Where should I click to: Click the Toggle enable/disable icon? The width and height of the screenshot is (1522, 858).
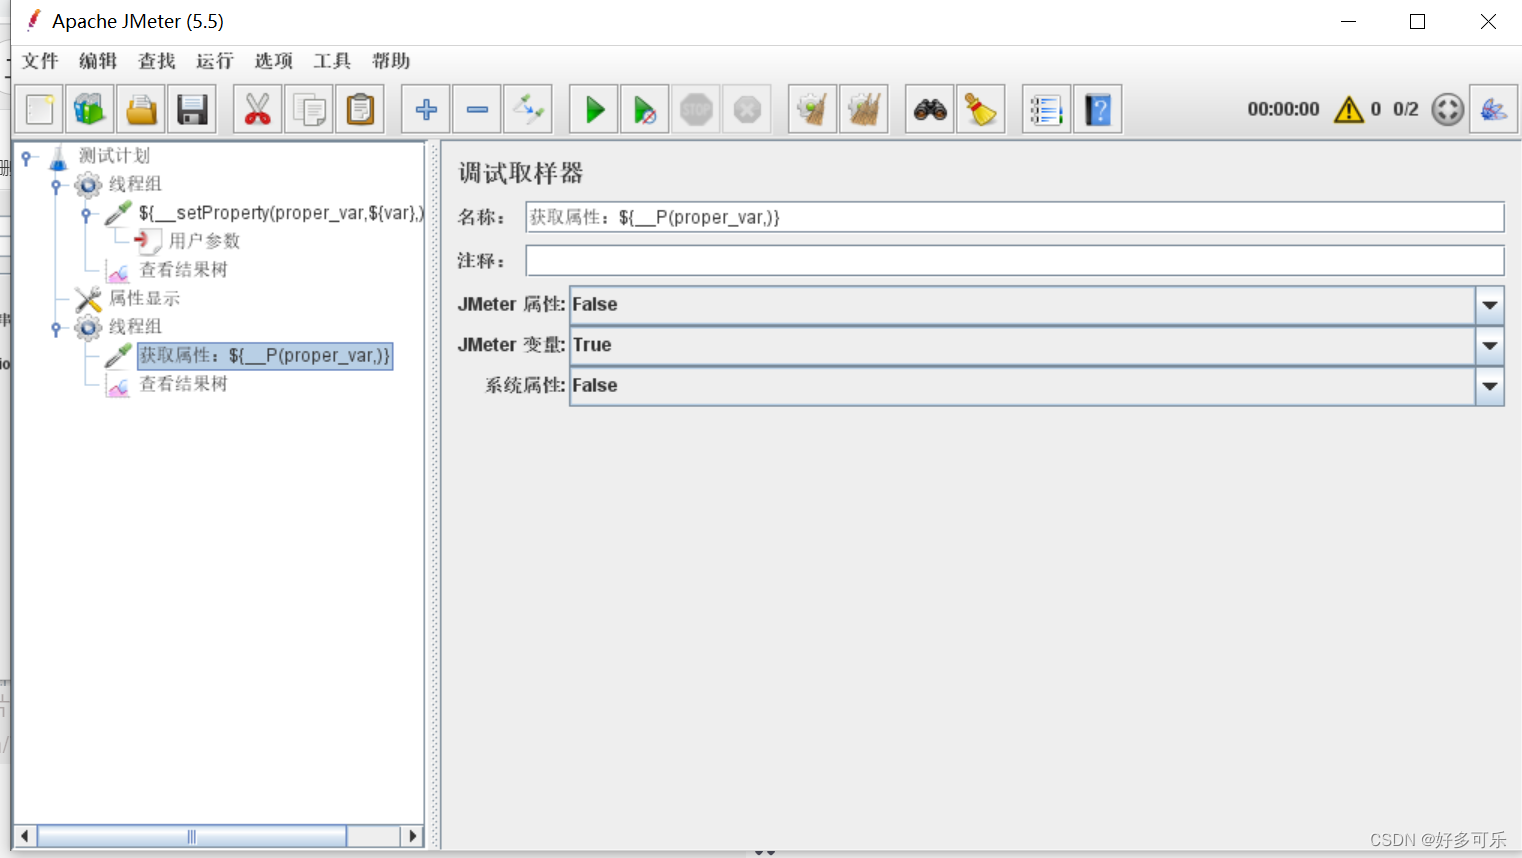(x=528, y=109)
